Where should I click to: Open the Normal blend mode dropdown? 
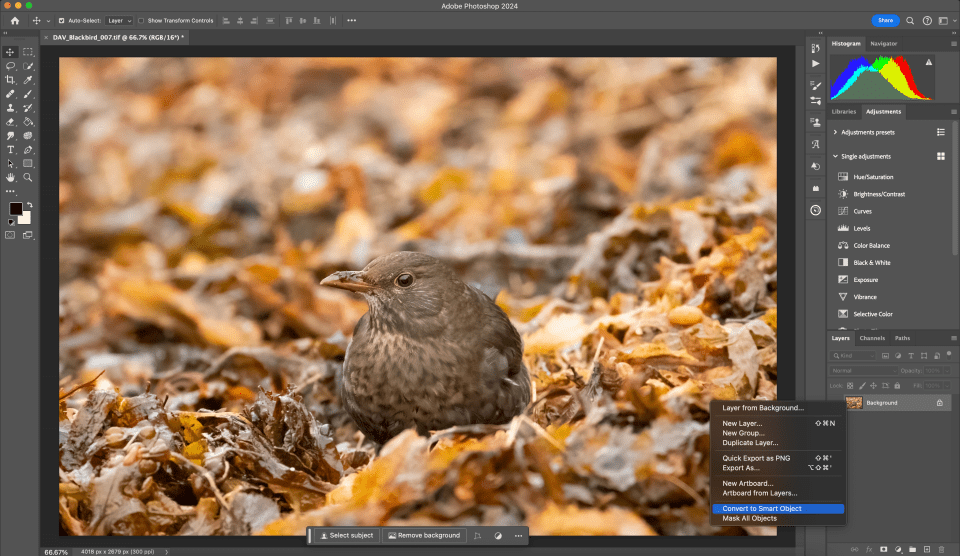pyautogui.click(x=864, y=370)
